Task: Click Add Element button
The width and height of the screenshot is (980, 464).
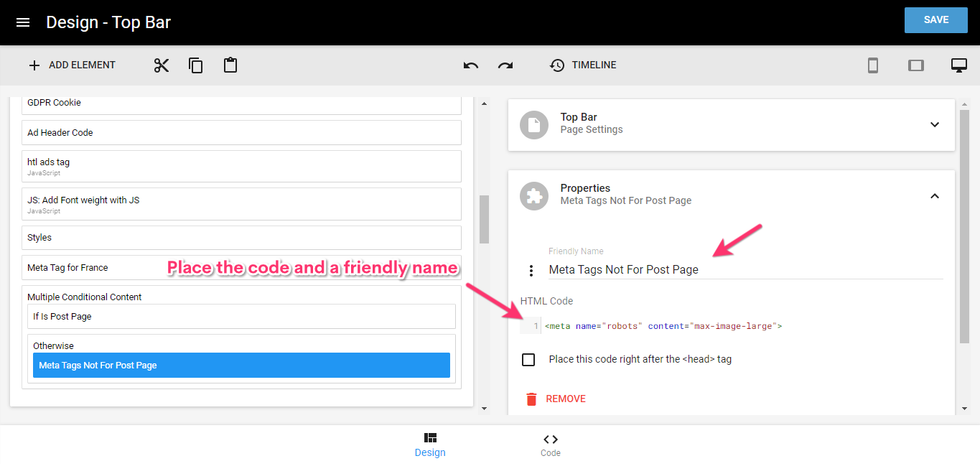Action: click(x=71, y=66)
